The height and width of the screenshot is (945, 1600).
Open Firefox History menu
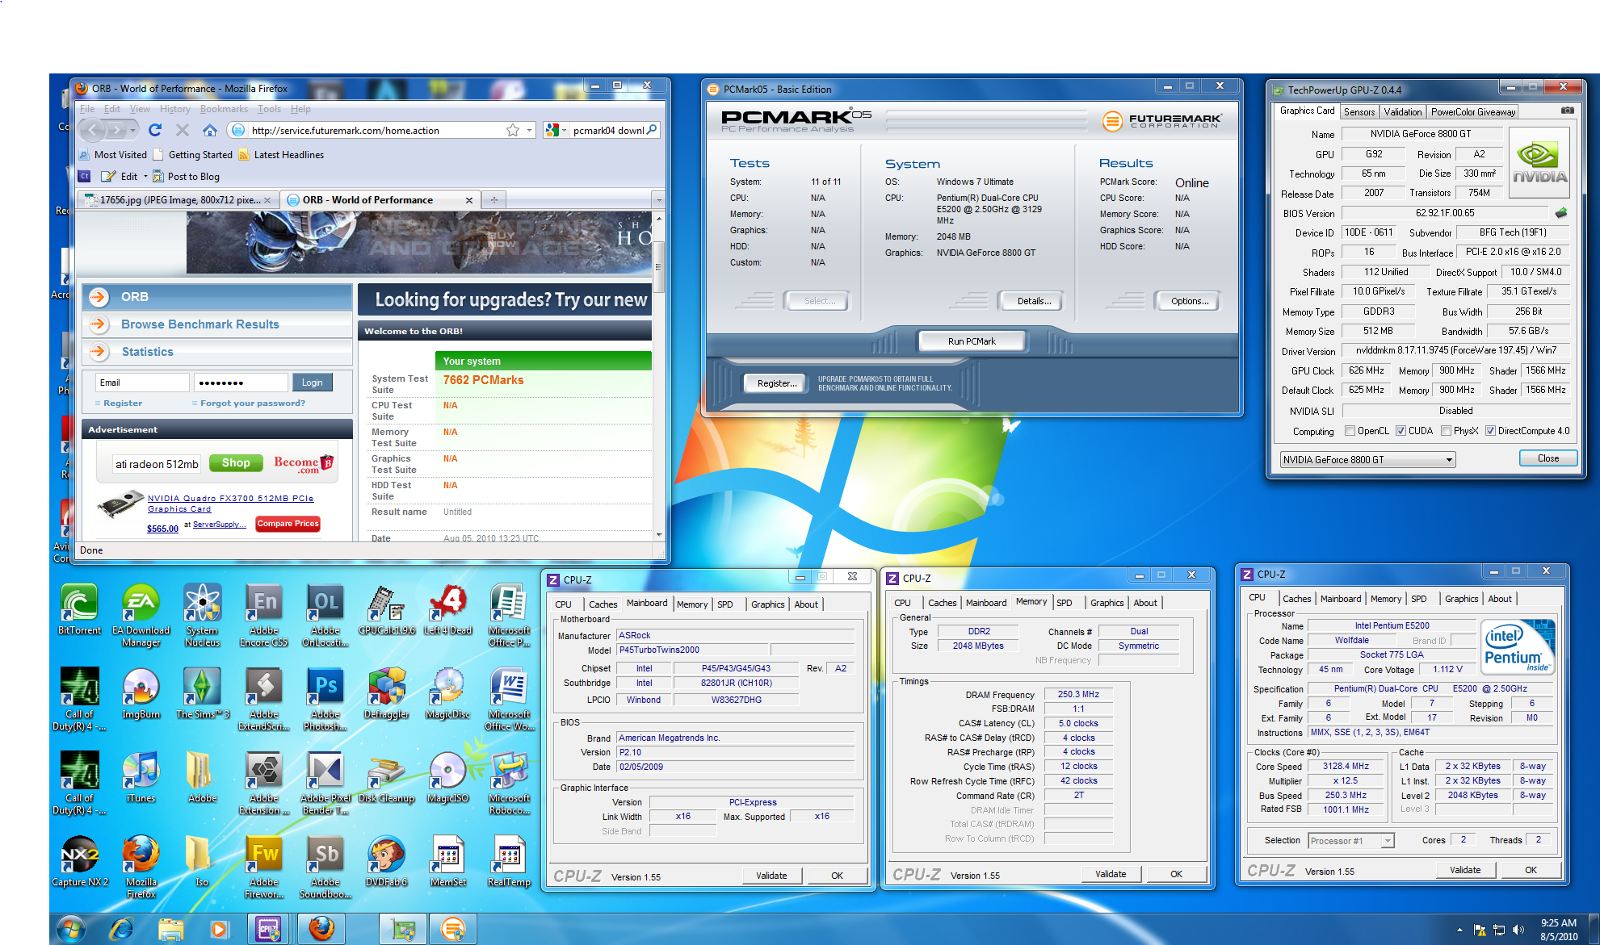click(175, 109)
